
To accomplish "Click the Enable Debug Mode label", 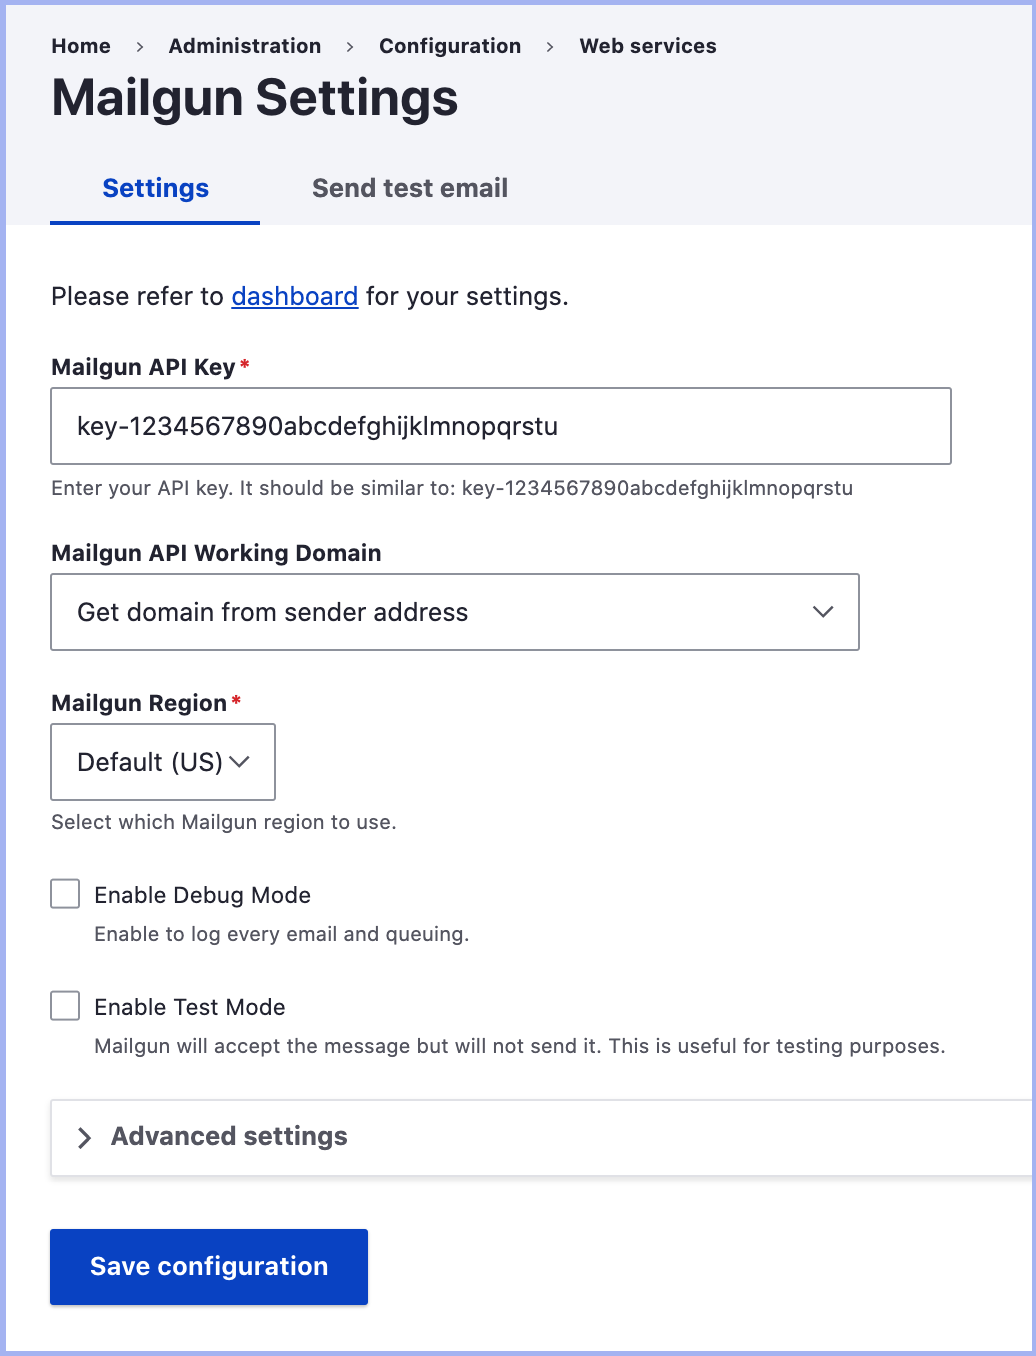I will point(202,895).
